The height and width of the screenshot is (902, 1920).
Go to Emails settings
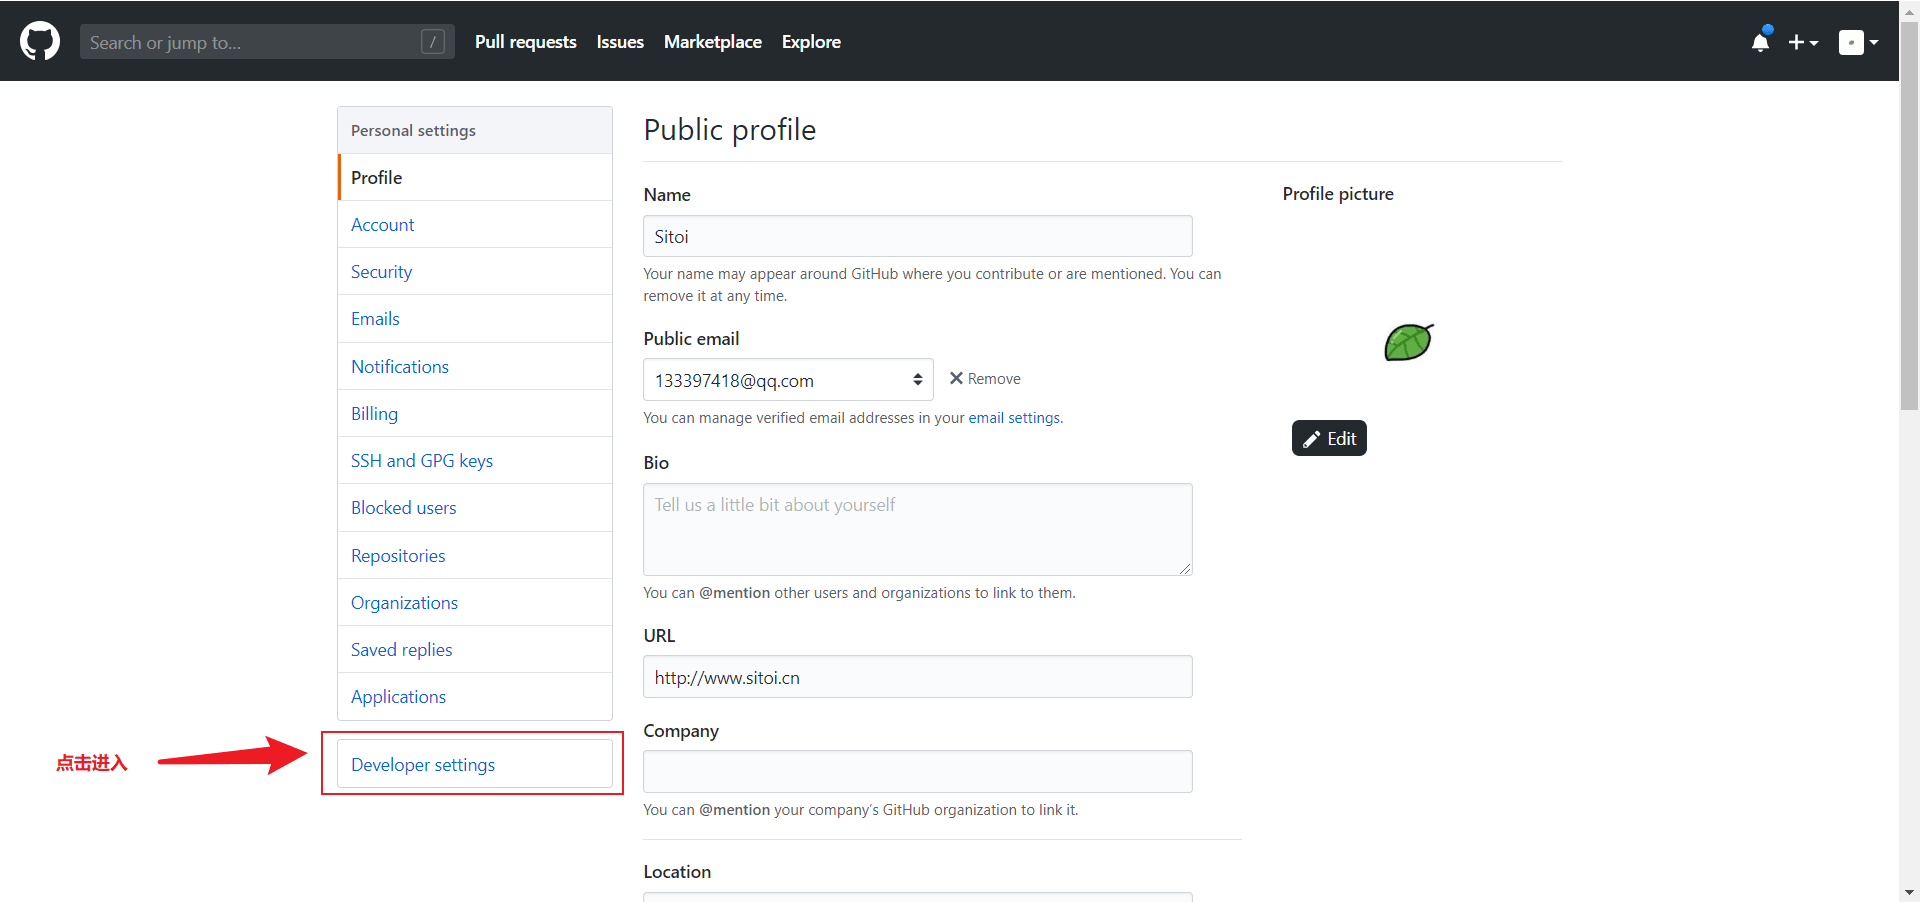pyautogui.click(x=475, y=319)
